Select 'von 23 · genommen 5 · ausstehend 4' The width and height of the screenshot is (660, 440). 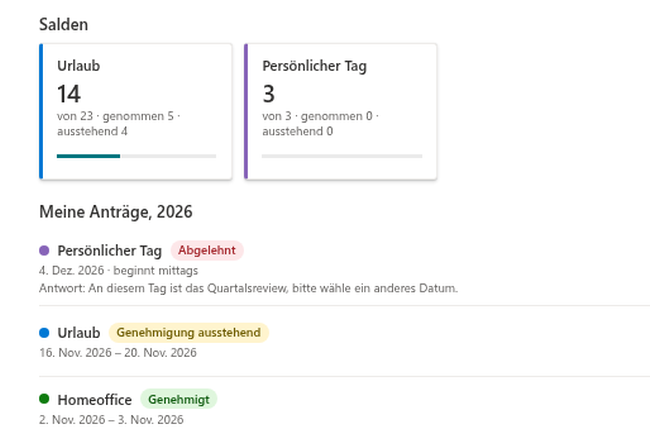click(x=119, y=124)
